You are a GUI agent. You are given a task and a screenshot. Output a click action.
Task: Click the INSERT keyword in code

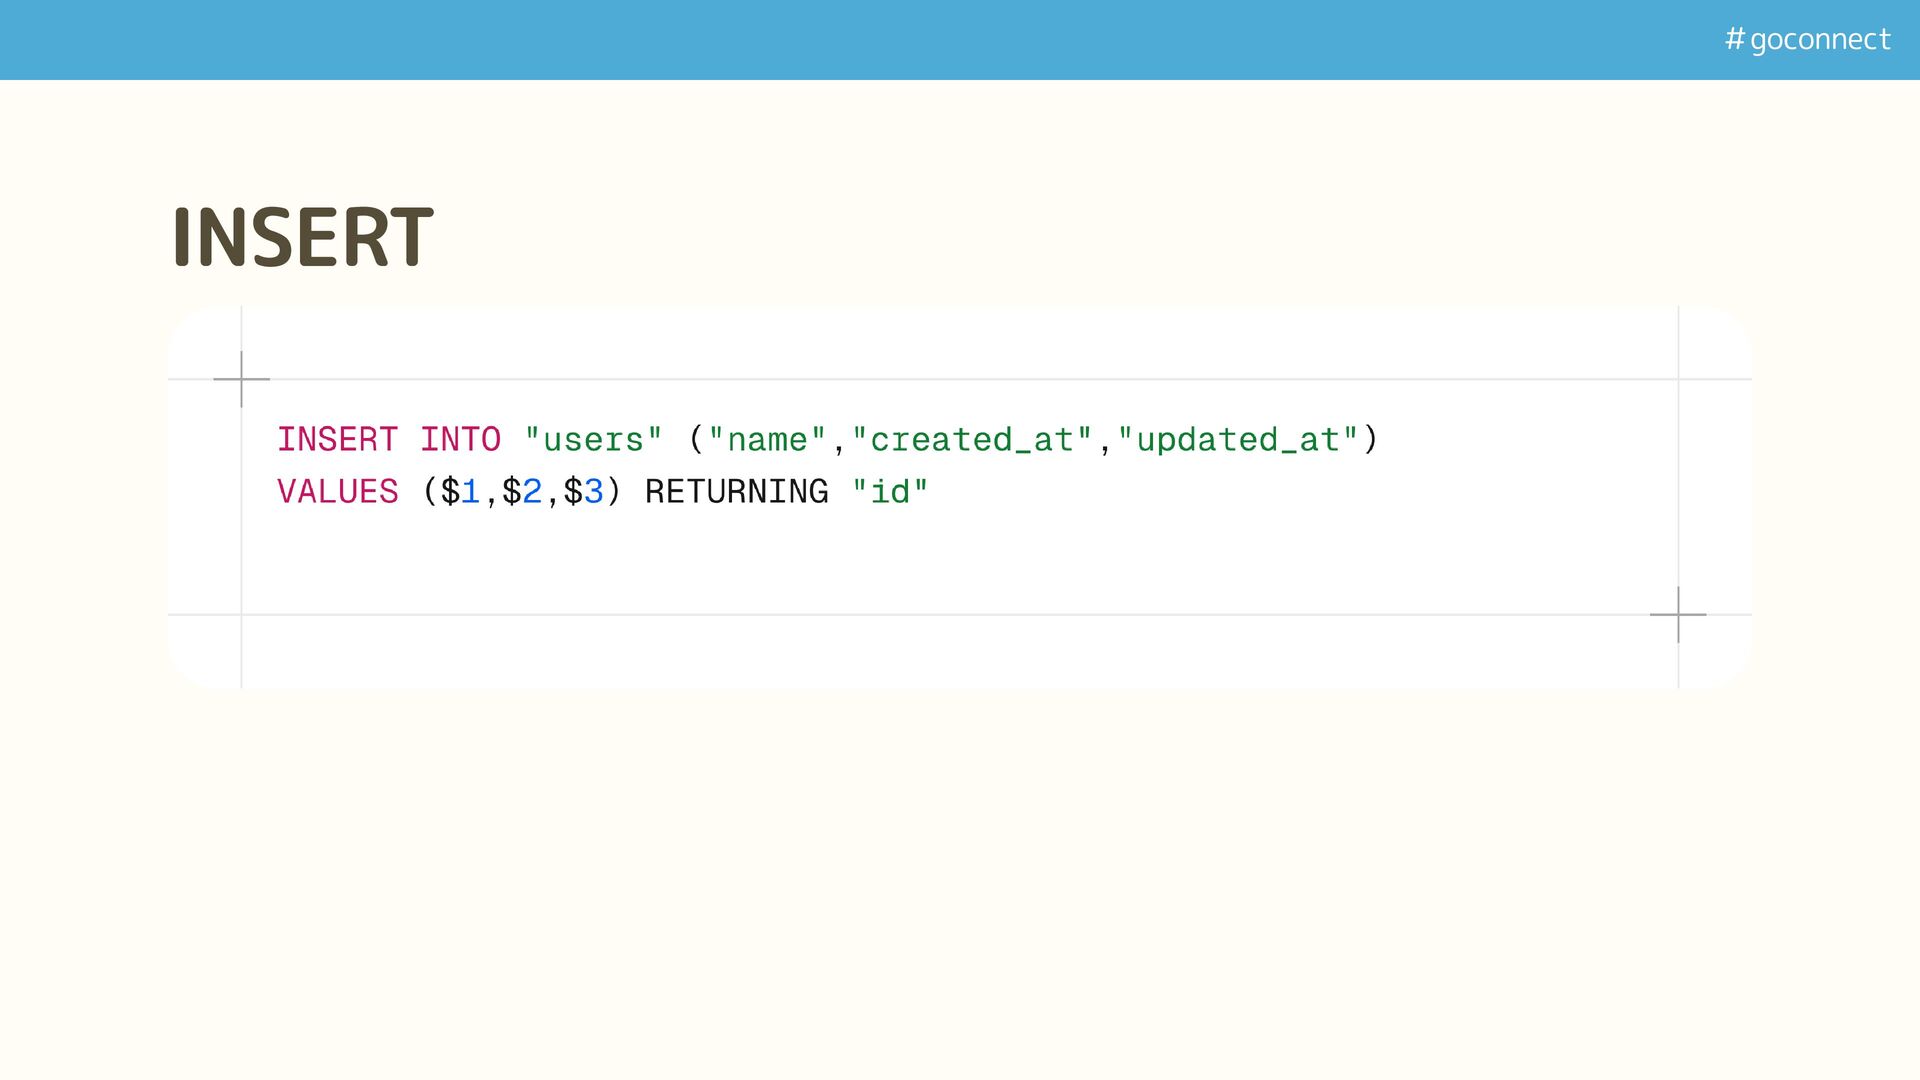(x=337, y=440)
